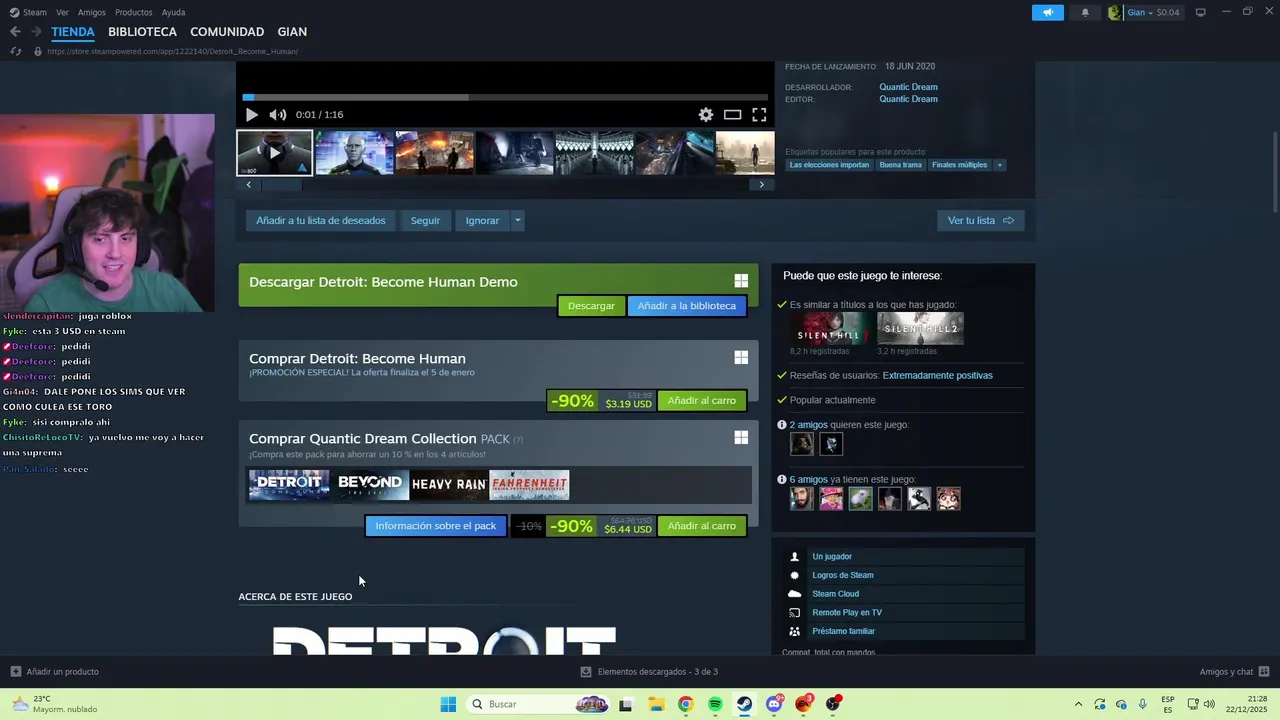Open OBS from the Windows taskbar
The width and height of the screenshot is (1280, 720).
pos(833,704)
